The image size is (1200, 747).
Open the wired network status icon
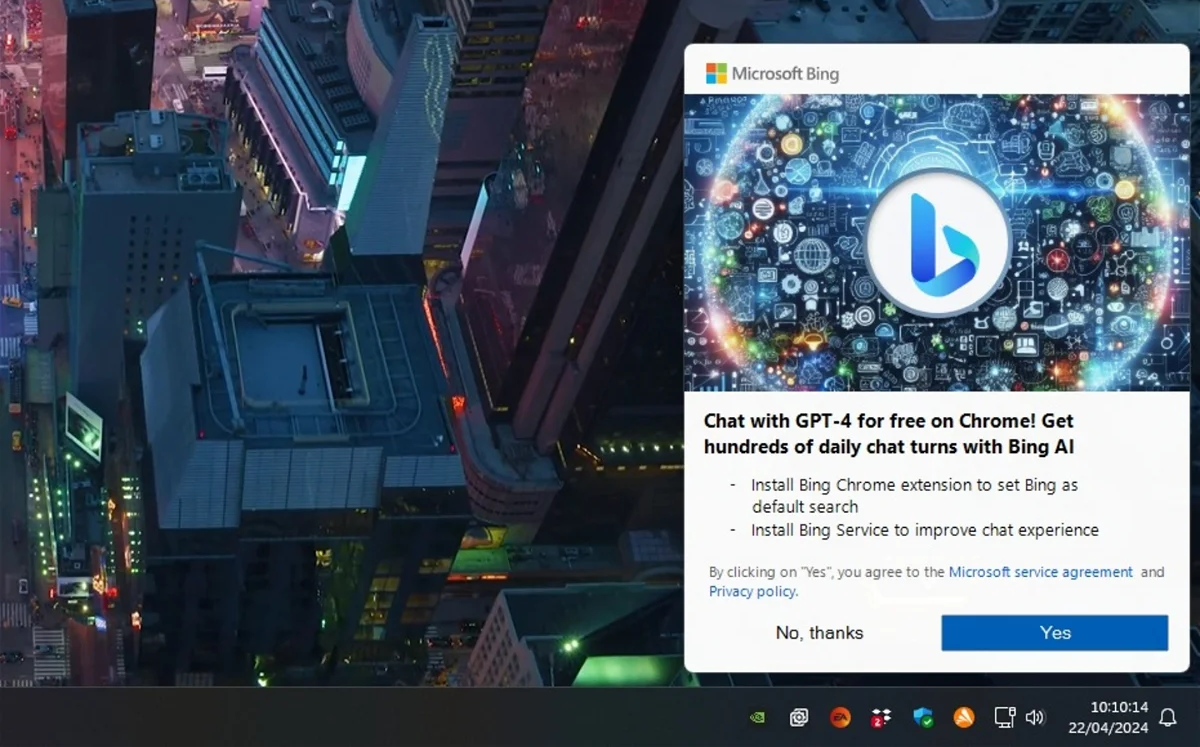coord(1005,717)
